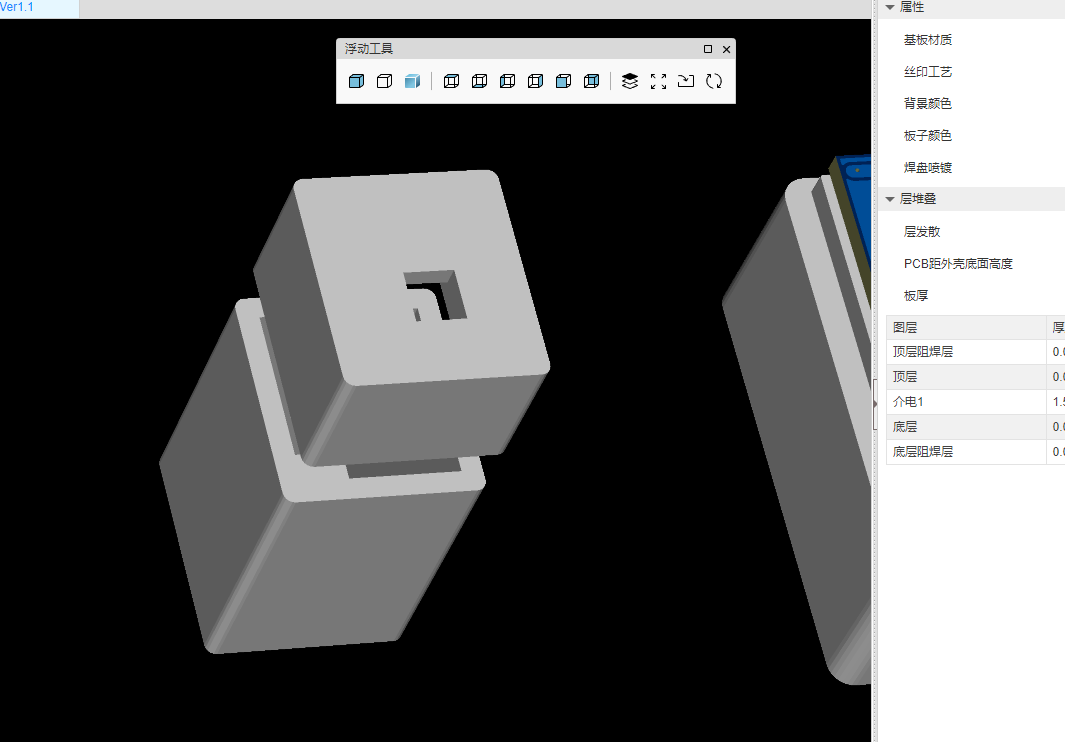Select the gradient blue shaded cube without outlines
1065x742 pixels.
(x=412, y=82)
